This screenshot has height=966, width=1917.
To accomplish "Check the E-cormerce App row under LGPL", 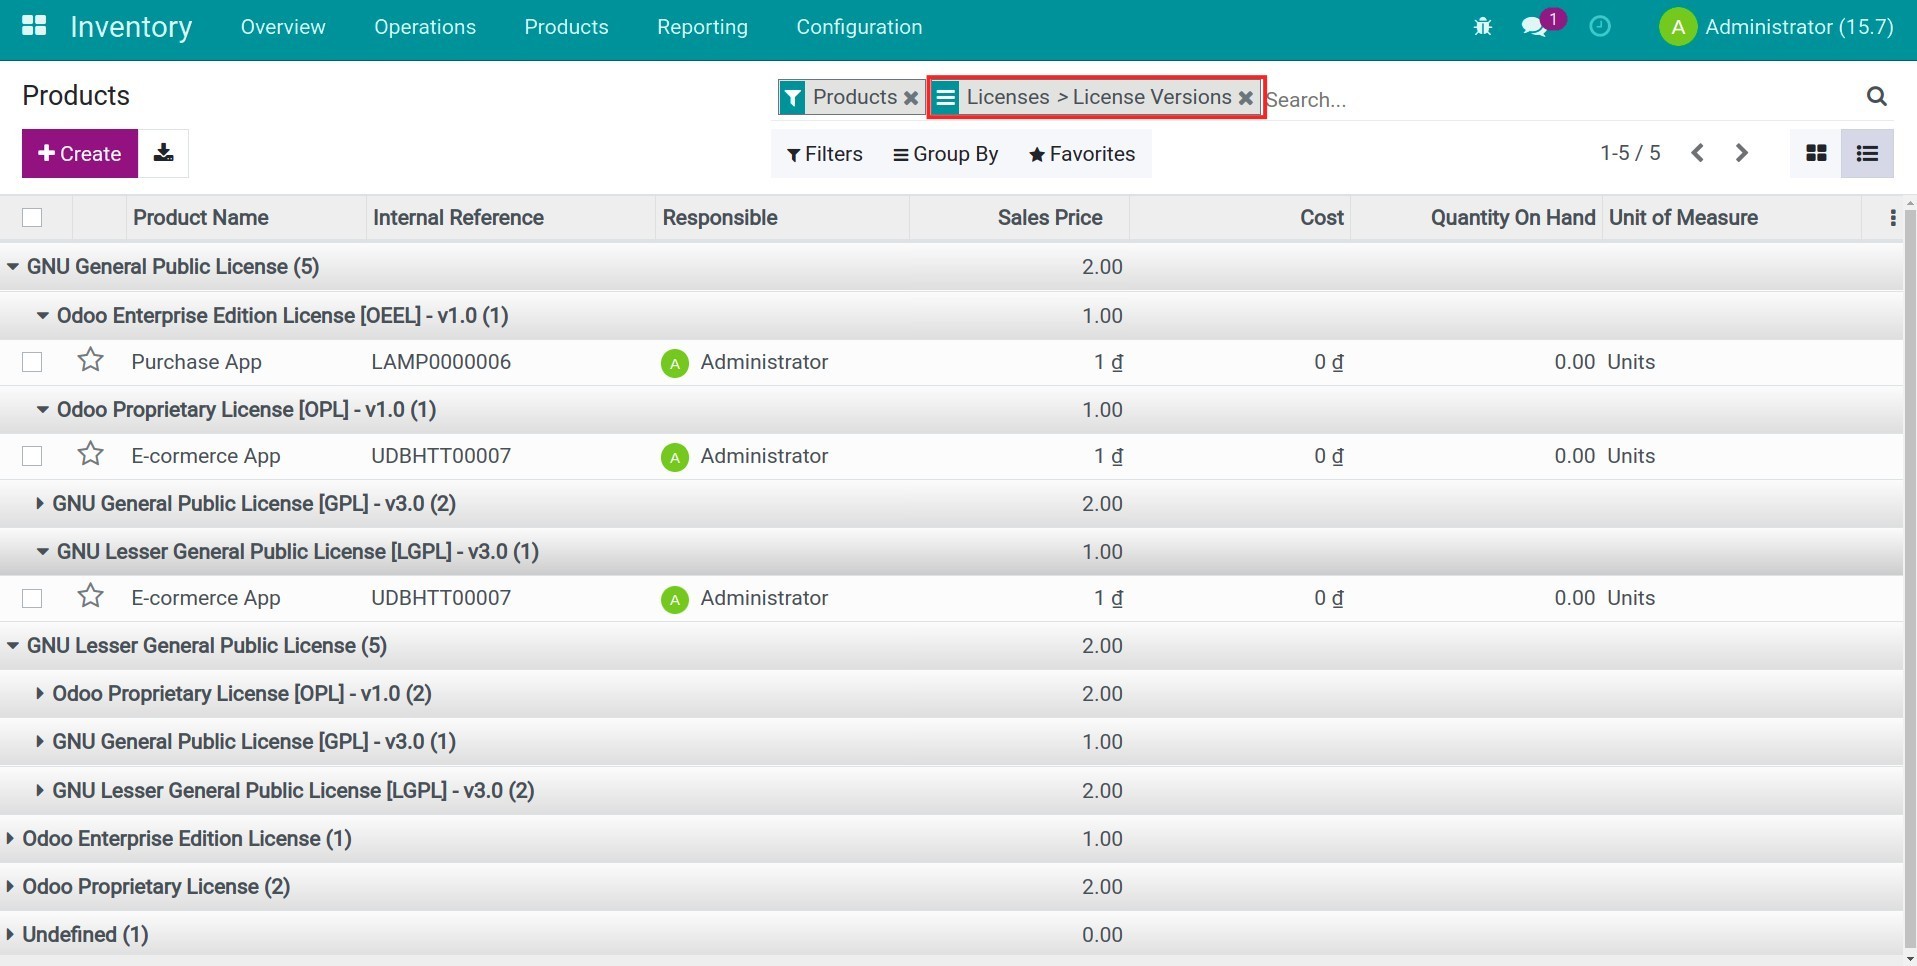I will (x=32, y=597).
